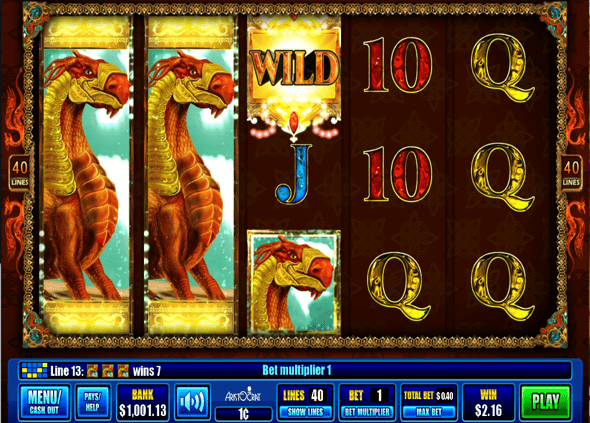Click Show Lines button

point(305,412)
